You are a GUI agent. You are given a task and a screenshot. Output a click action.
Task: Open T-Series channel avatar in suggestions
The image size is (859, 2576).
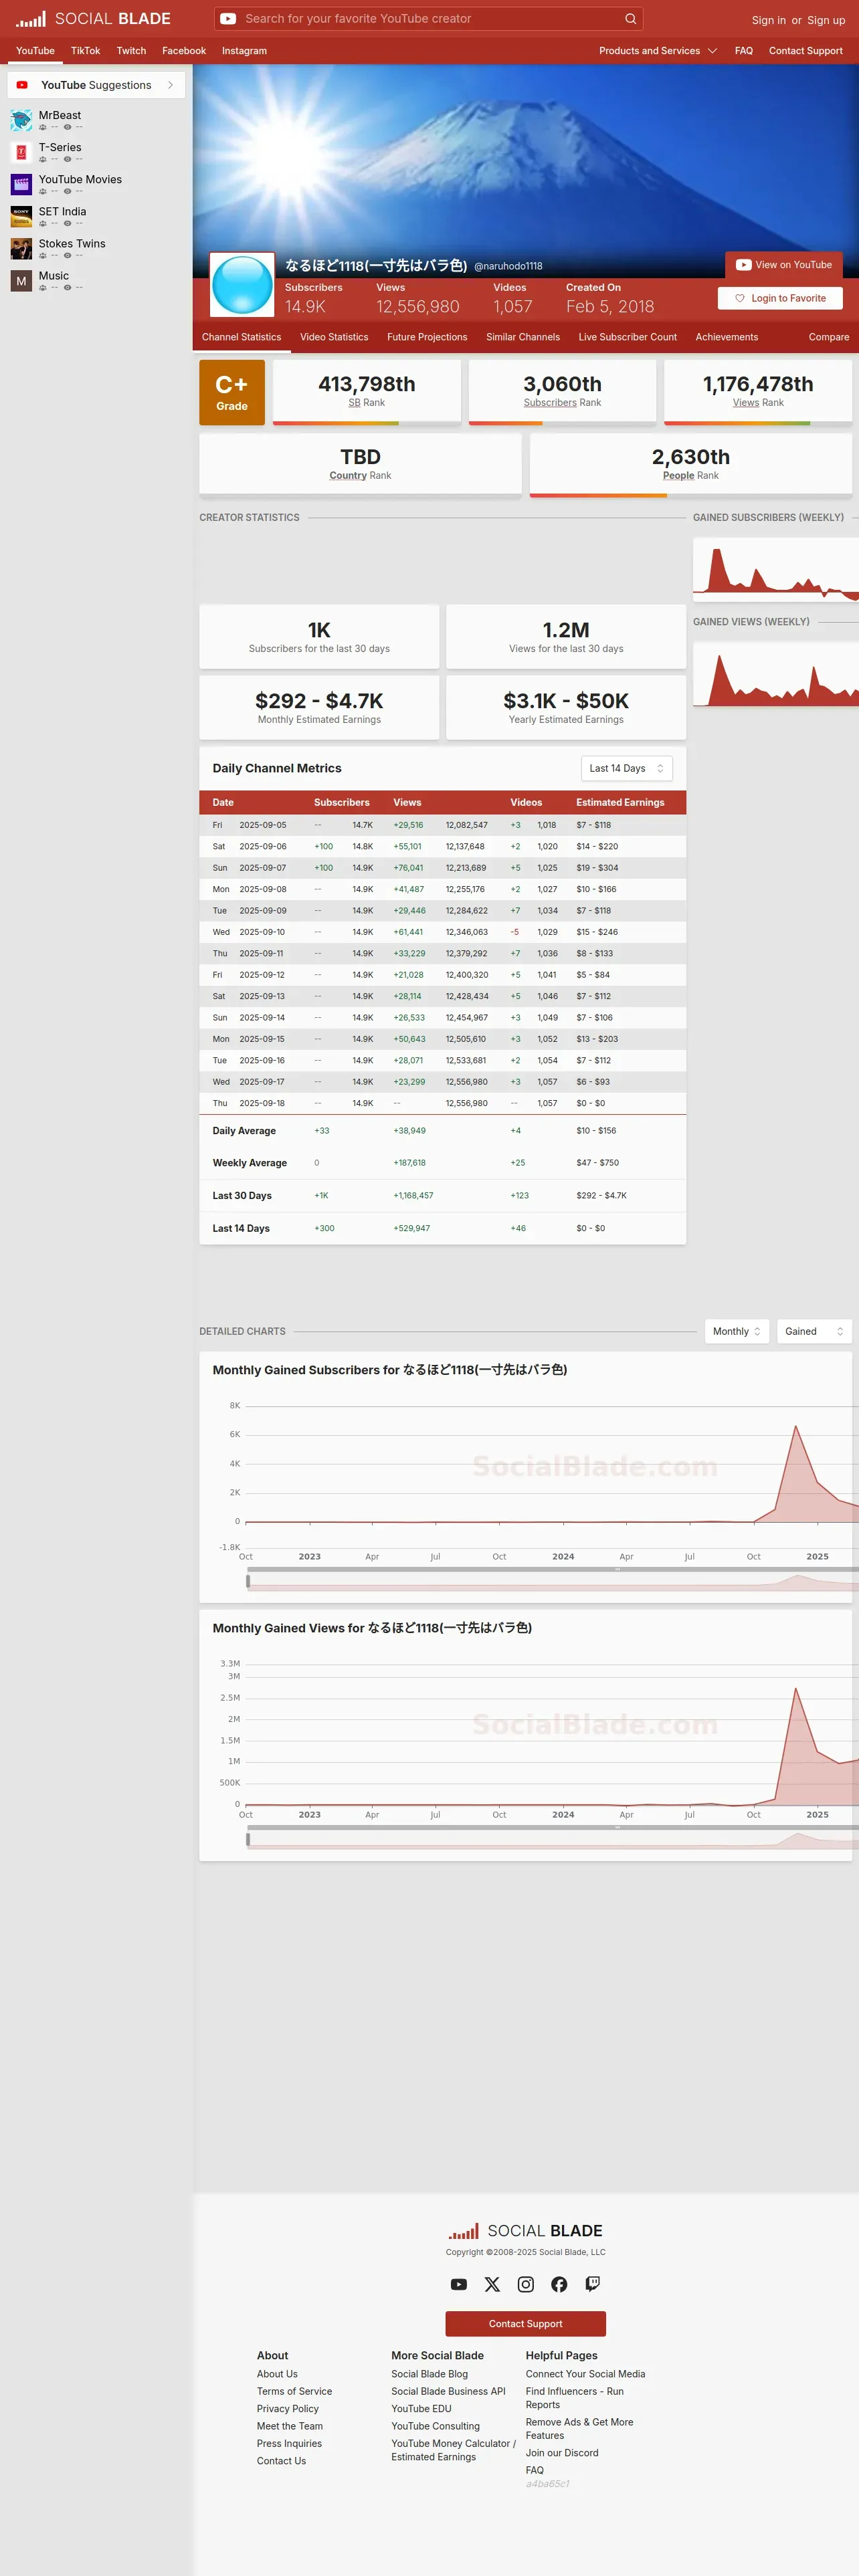pos(21,153)
